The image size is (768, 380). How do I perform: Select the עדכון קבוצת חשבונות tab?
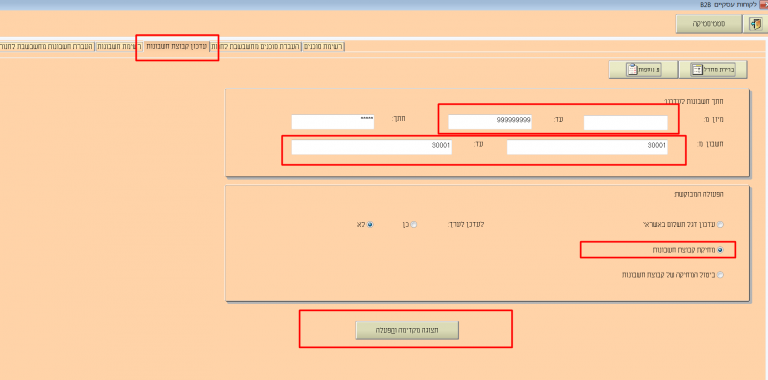pos(177,47)
